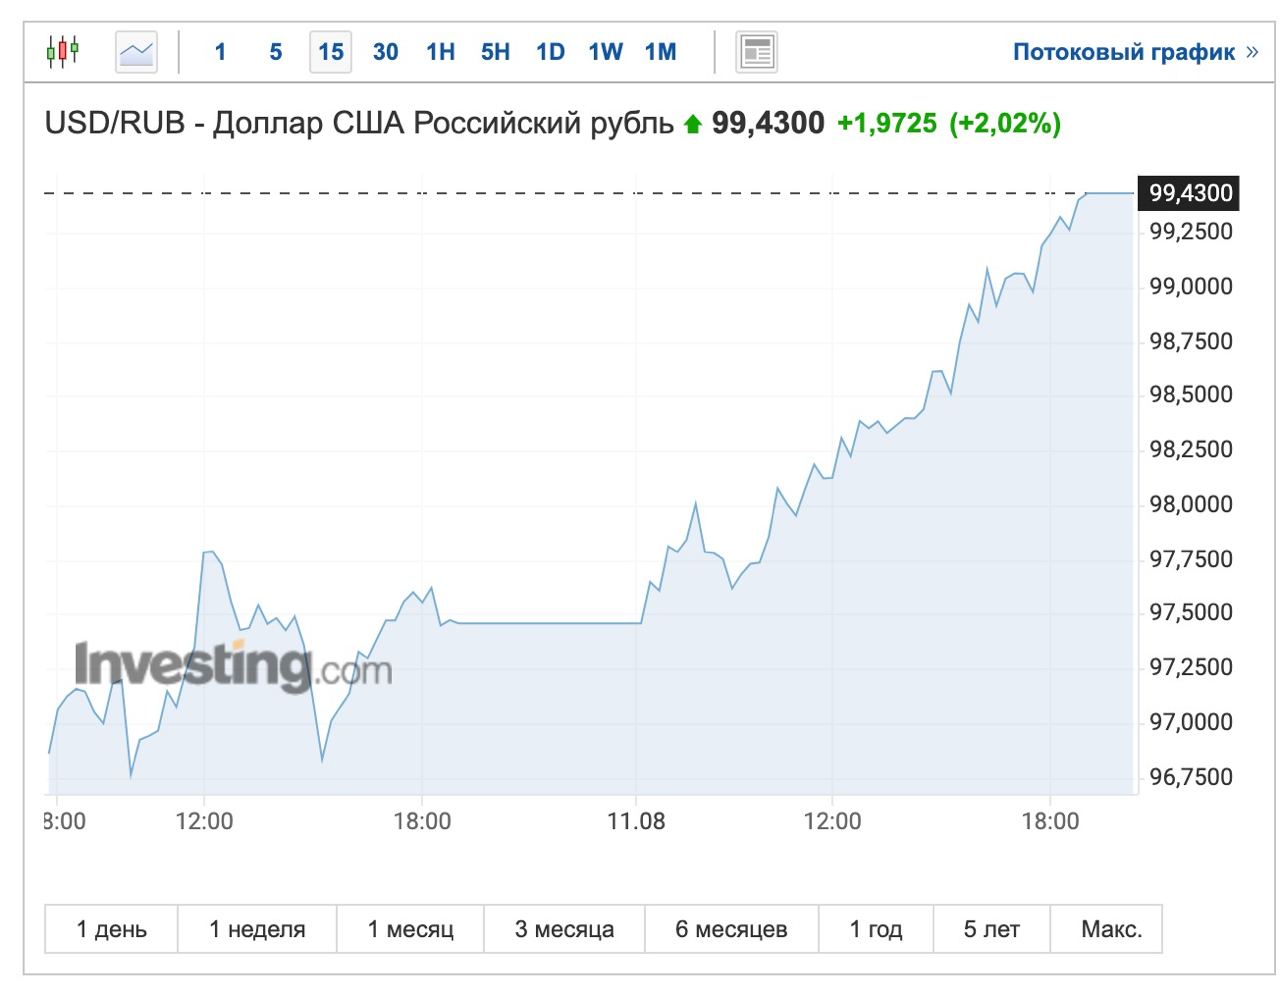
Task: Set the 5 minute interval
Action: pyautogui.click(x=276, y=52)
